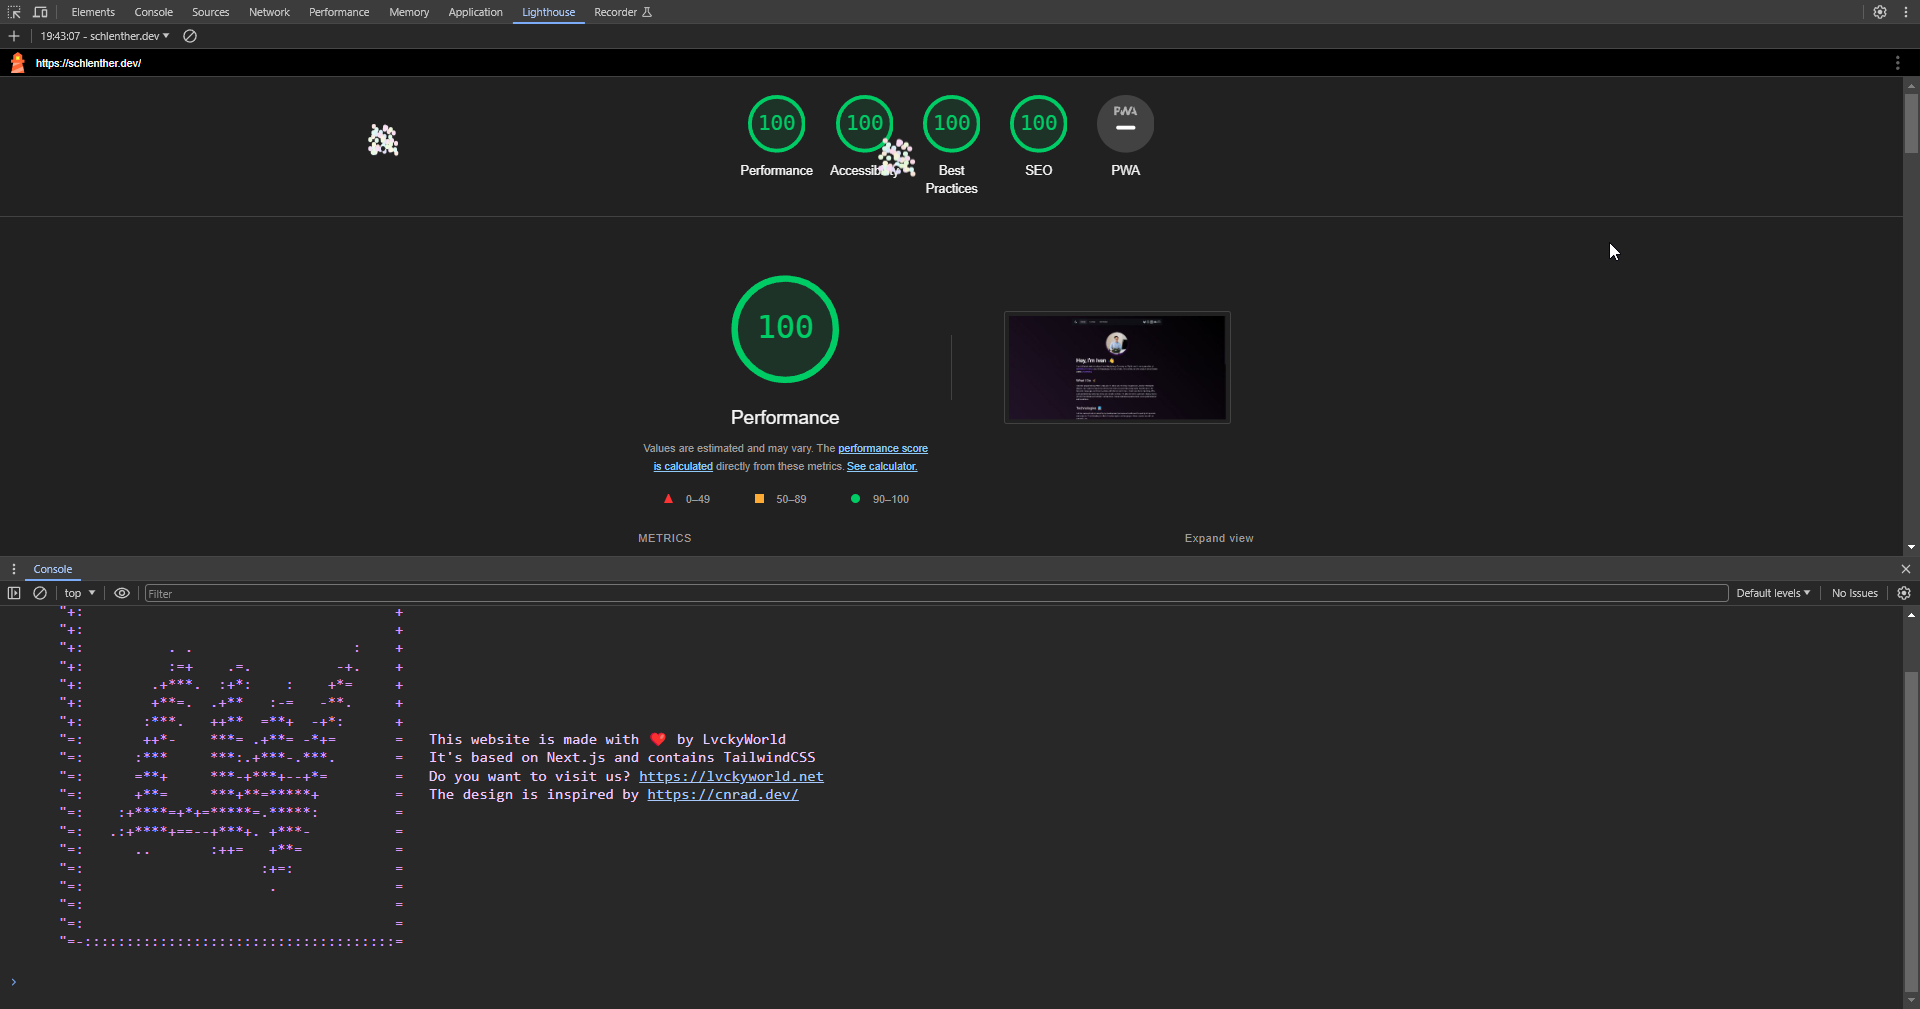
Task: Expand the Default levels dropdown
Action: 1772,593
